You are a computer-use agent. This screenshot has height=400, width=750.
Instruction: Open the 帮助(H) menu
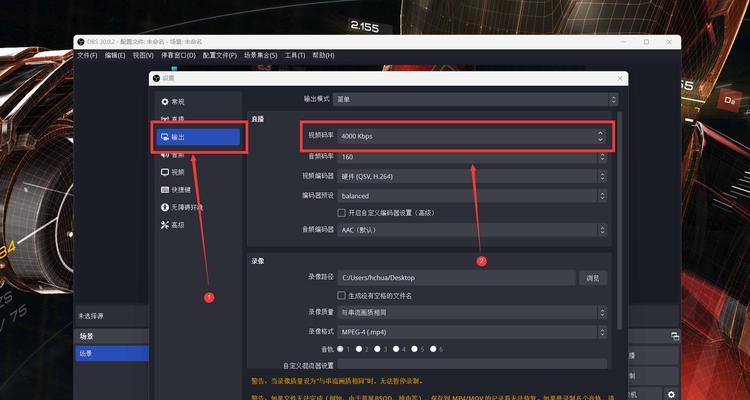click(323, 56)
